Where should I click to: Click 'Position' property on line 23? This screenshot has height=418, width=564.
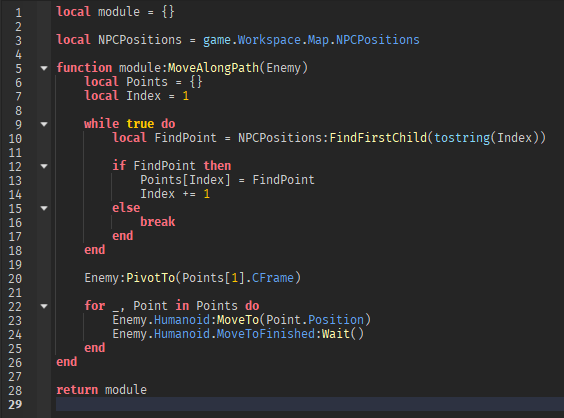336,319
